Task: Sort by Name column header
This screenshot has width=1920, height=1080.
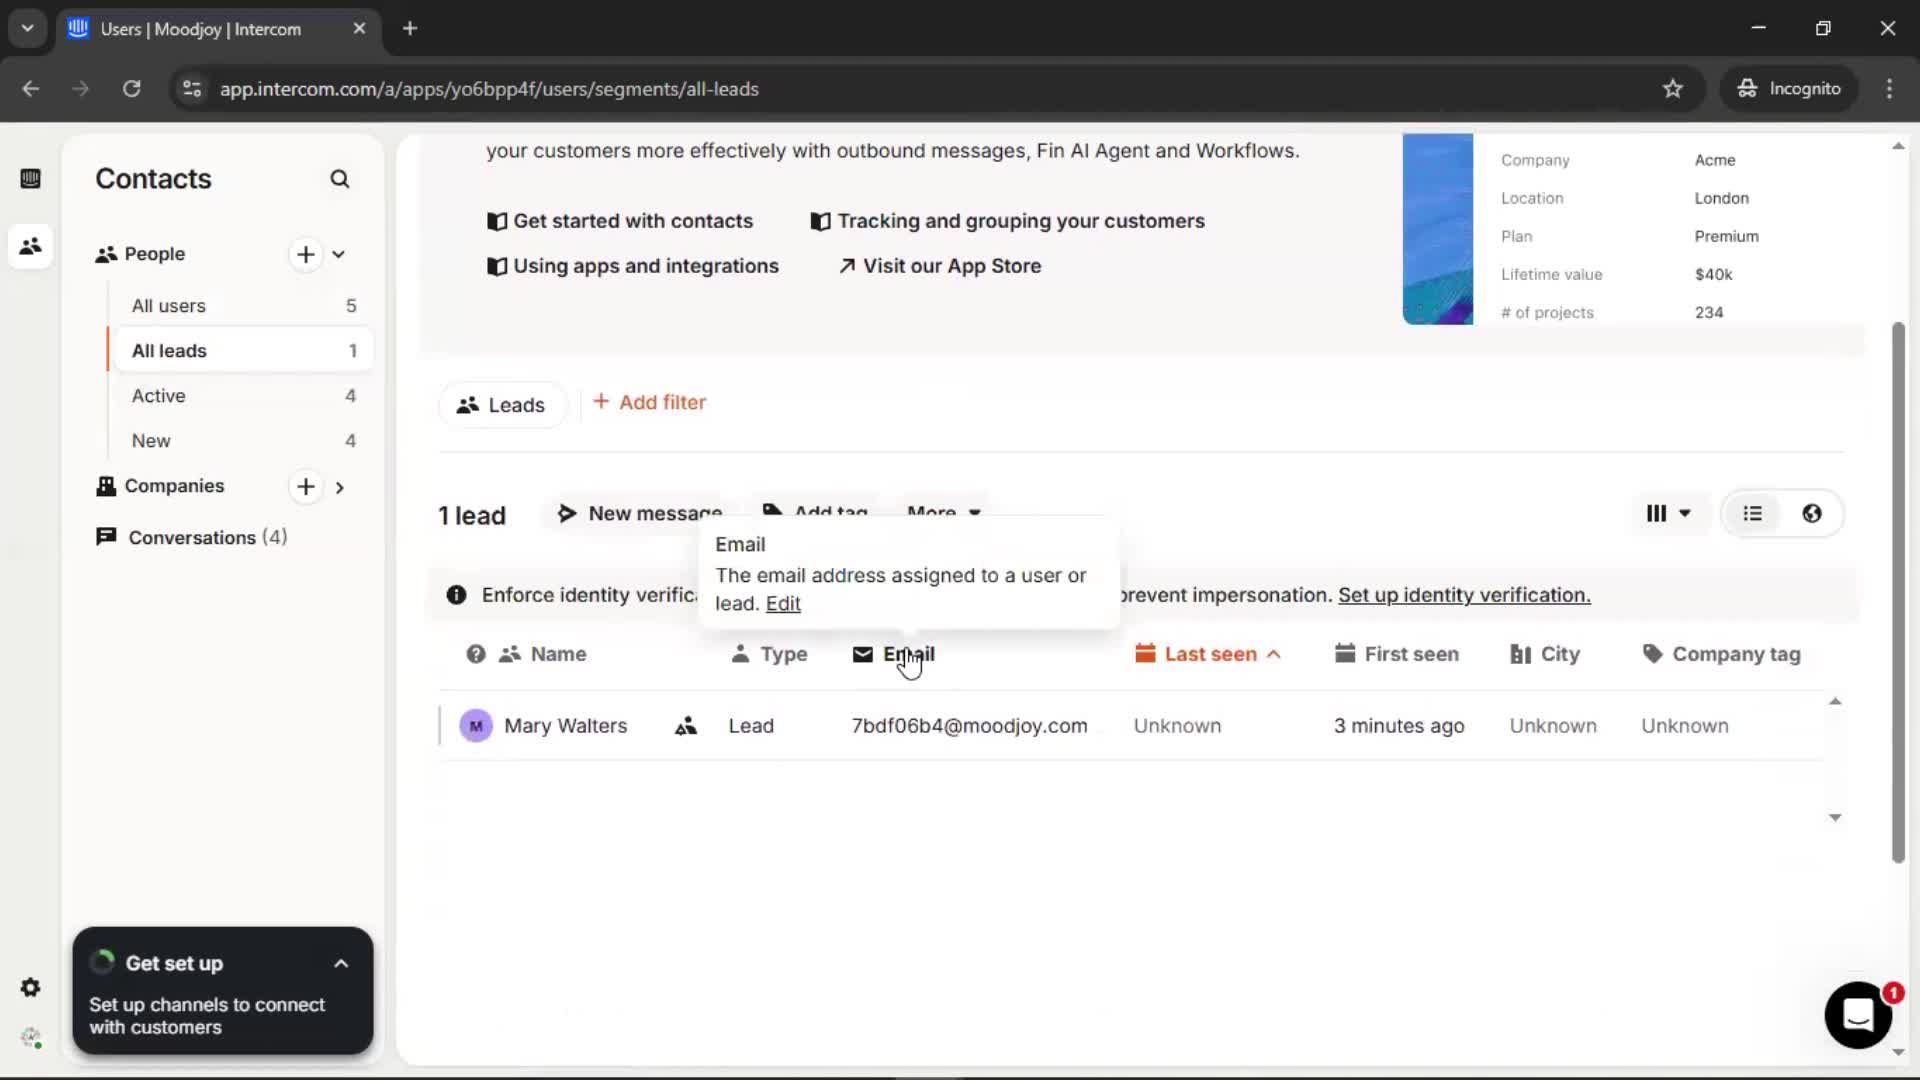Action: click(x=543, y=654)
